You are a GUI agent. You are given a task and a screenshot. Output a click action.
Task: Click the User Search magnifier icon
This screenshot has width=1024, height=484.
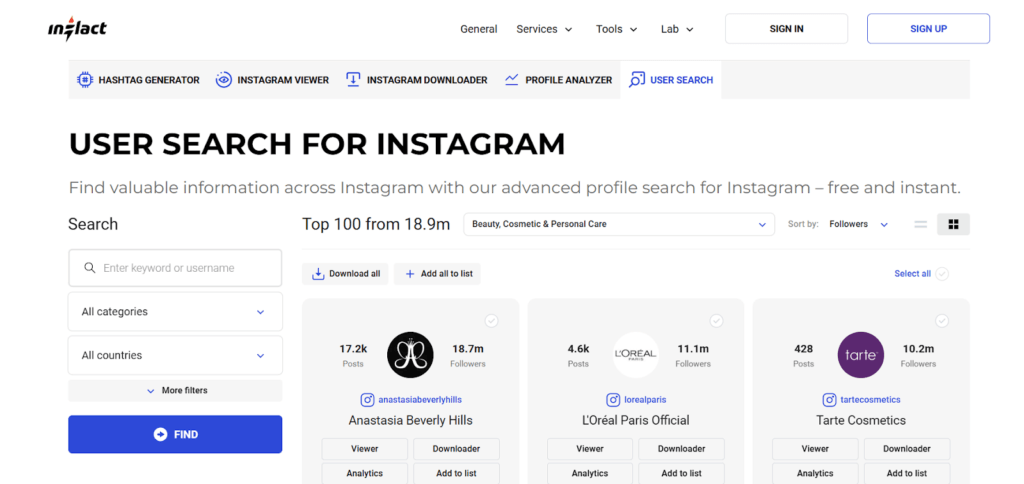pyautogui.click(x=636, y=80)
